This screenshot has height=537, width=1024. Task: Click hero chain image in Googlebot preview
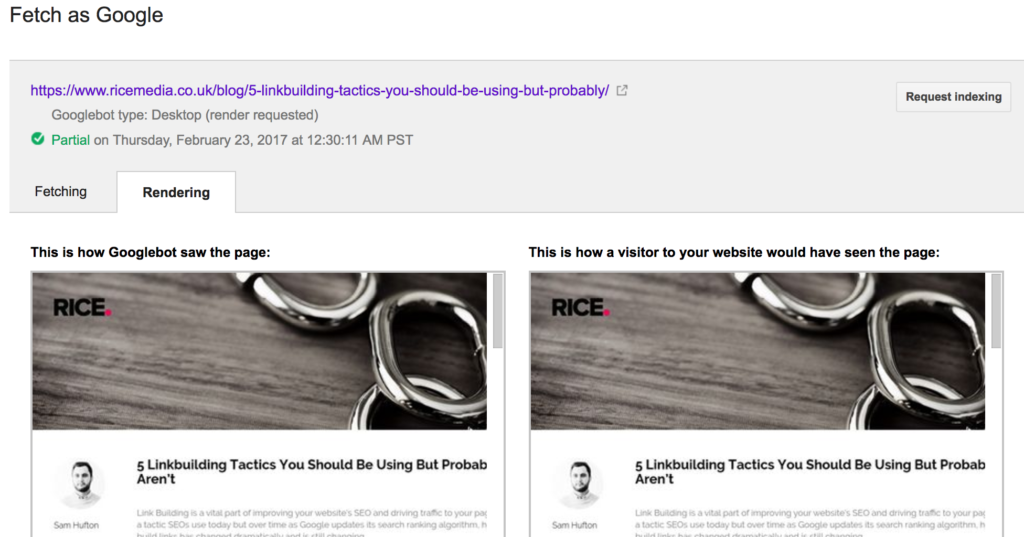(x=260, y=351)
